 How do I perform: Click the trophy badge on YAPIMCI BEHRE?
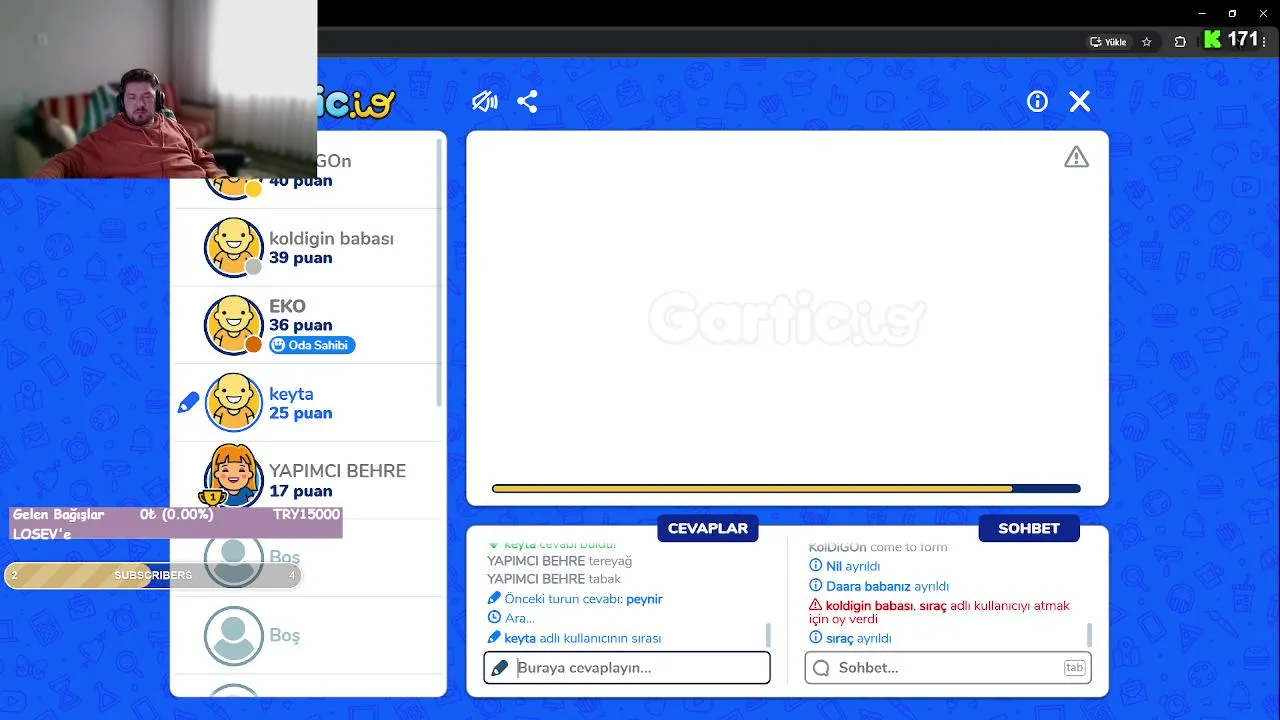pyautogui.click(x=212, y=497)
